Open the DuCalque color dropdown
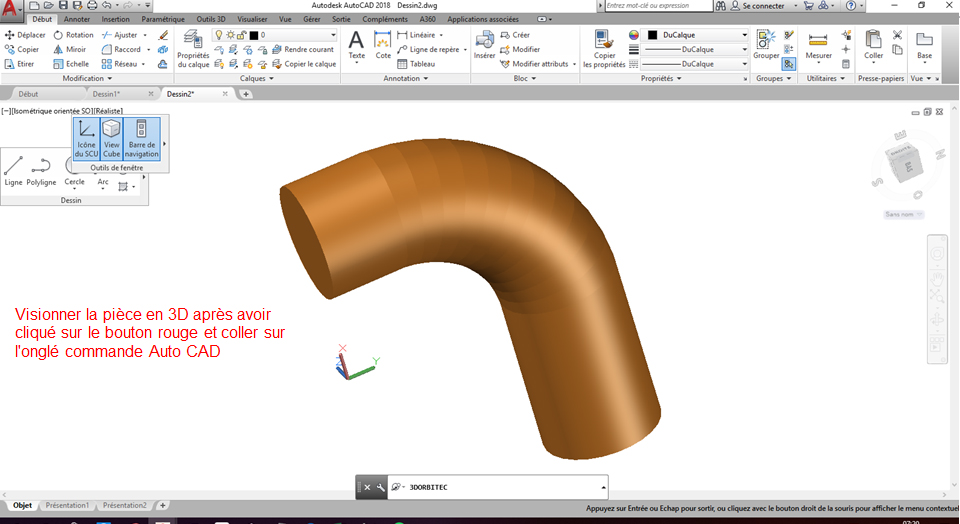 tap(700, 35)
